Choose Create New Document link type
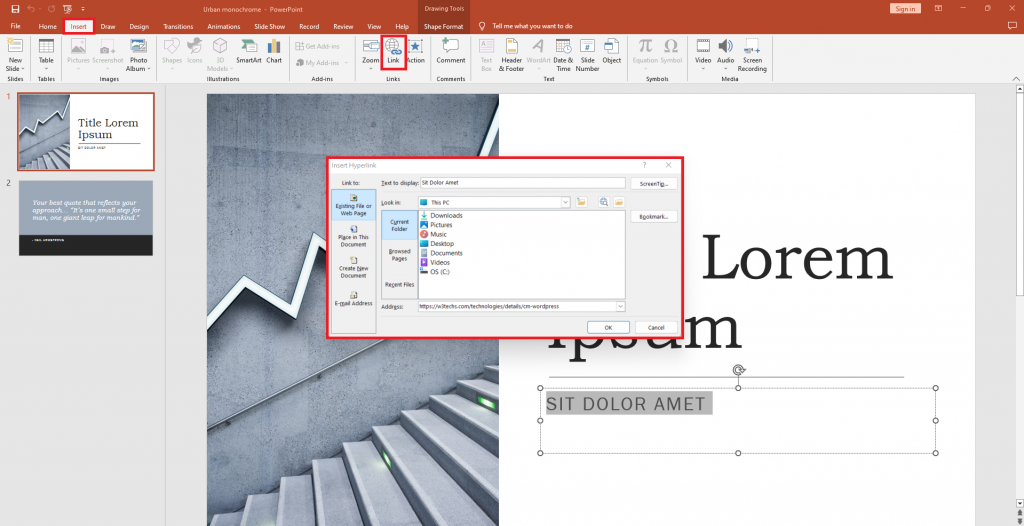Image resolution: width=1024 pixels, height=526 pixels. click(x=354, y=268)
